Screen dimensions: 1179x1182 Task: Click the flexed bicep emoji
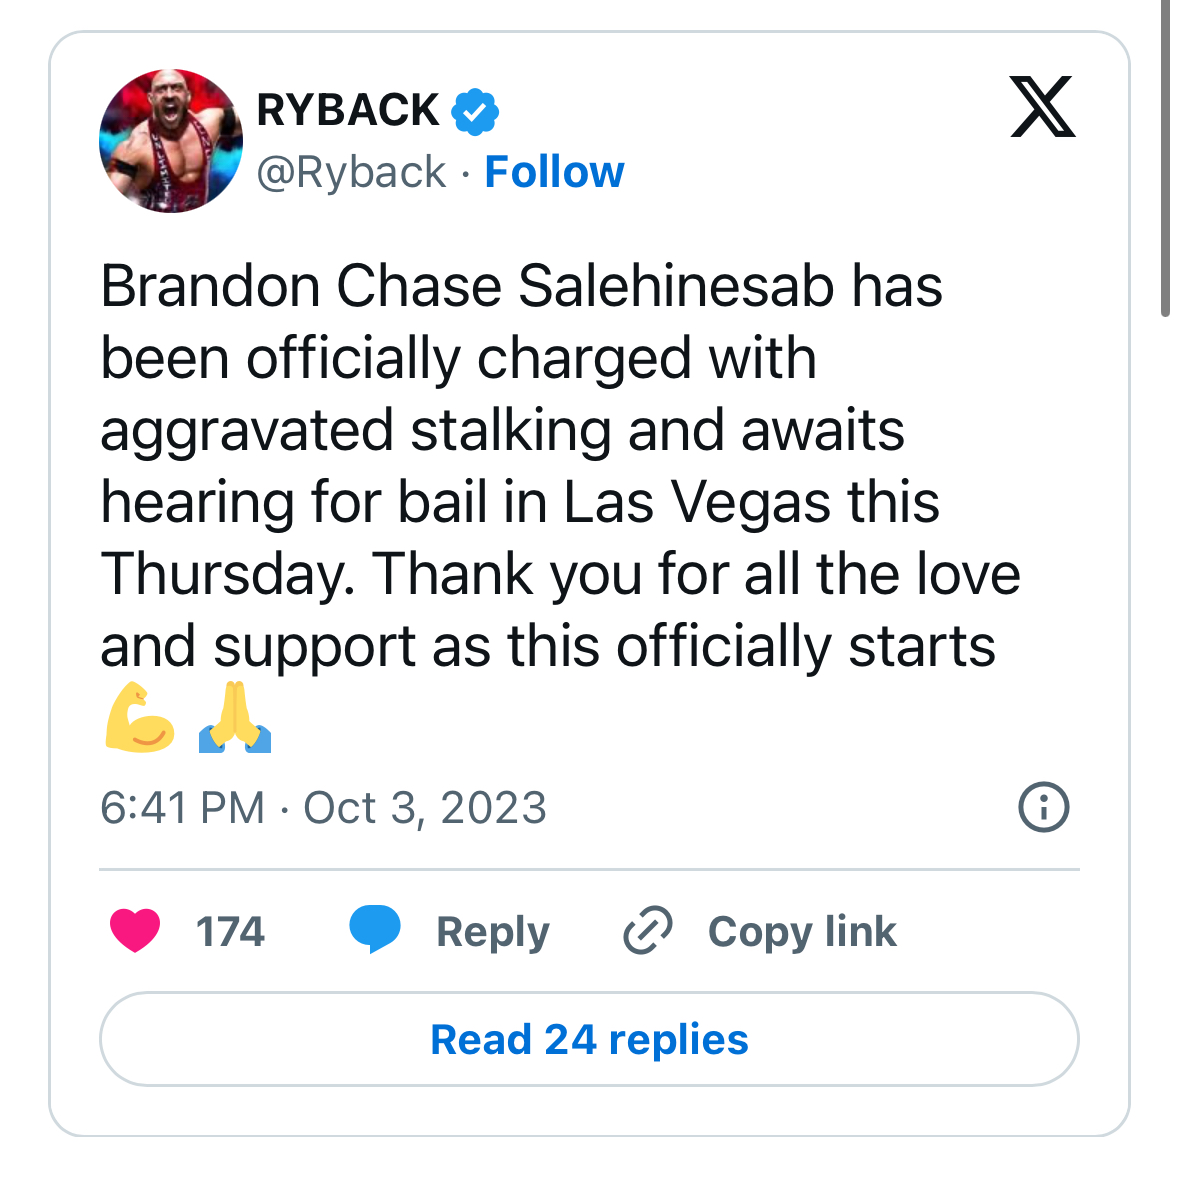point(140,716)
